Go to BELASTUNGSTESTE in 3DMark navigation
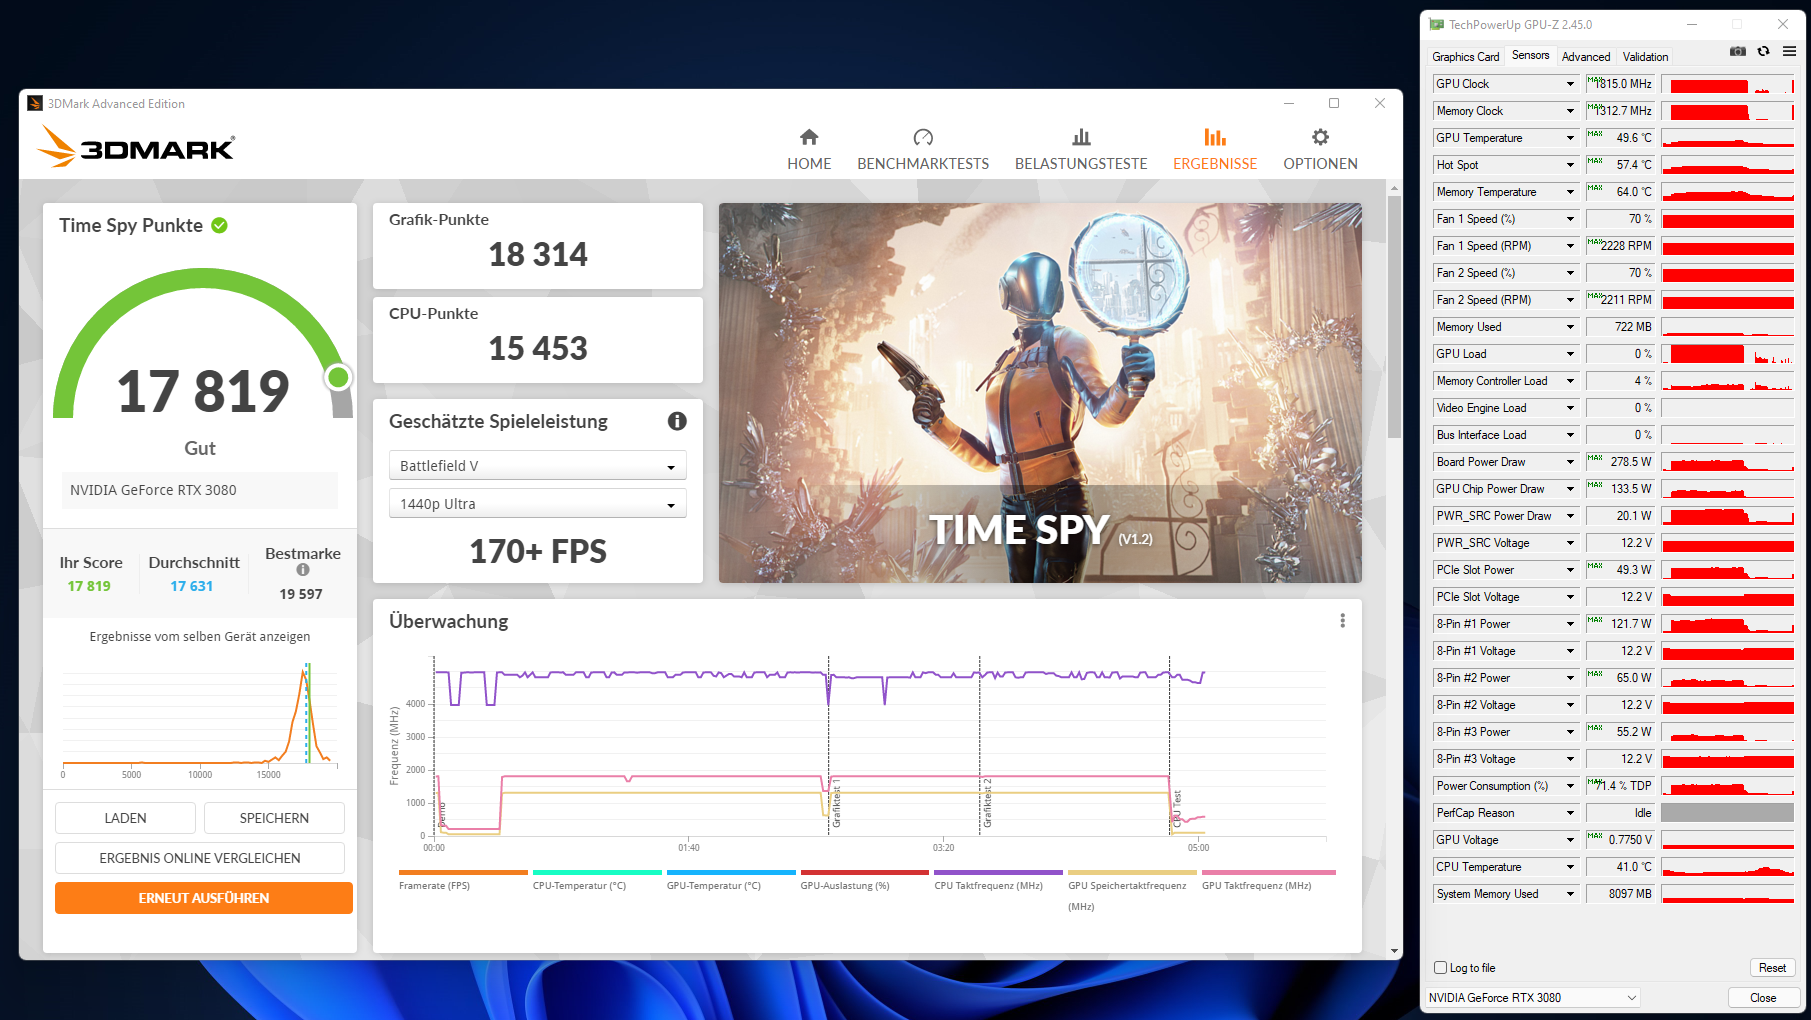This screenshot has height=1020, width=1811. click(x=1081, y=164)
